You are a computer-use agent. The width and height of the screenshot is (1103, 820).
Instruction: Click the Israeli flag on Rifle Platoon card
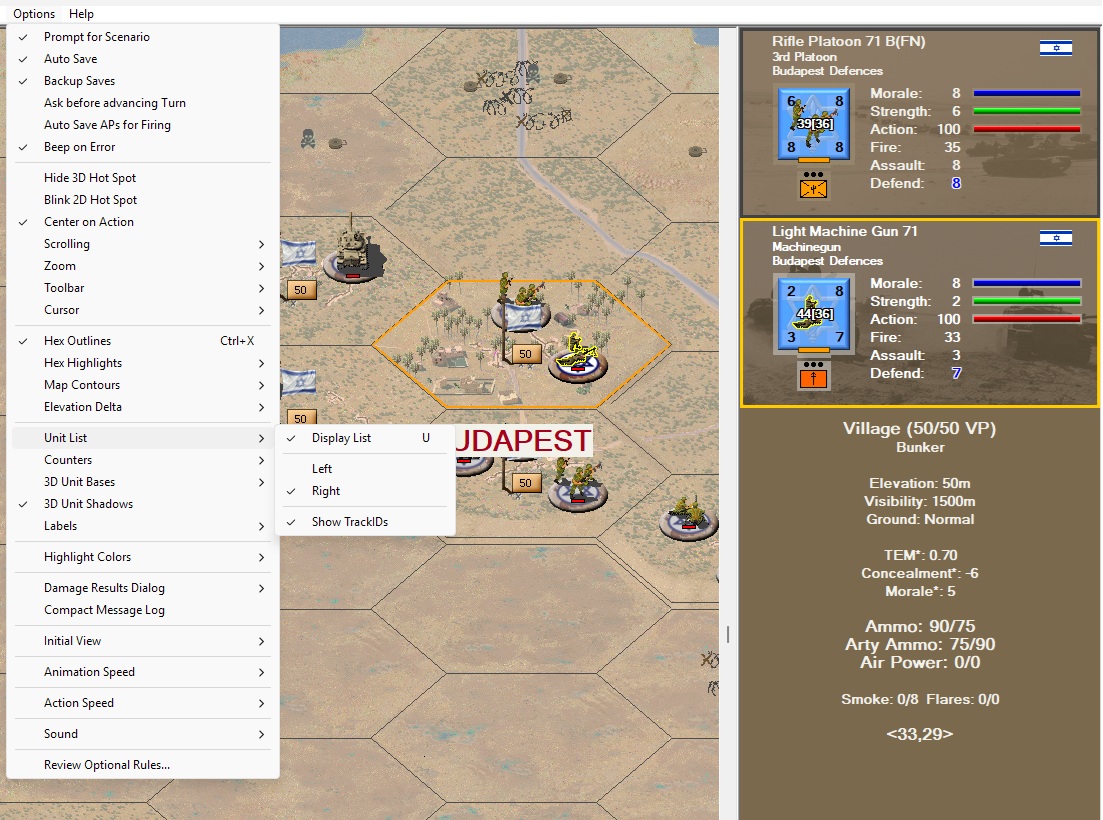pos(1056,48)
